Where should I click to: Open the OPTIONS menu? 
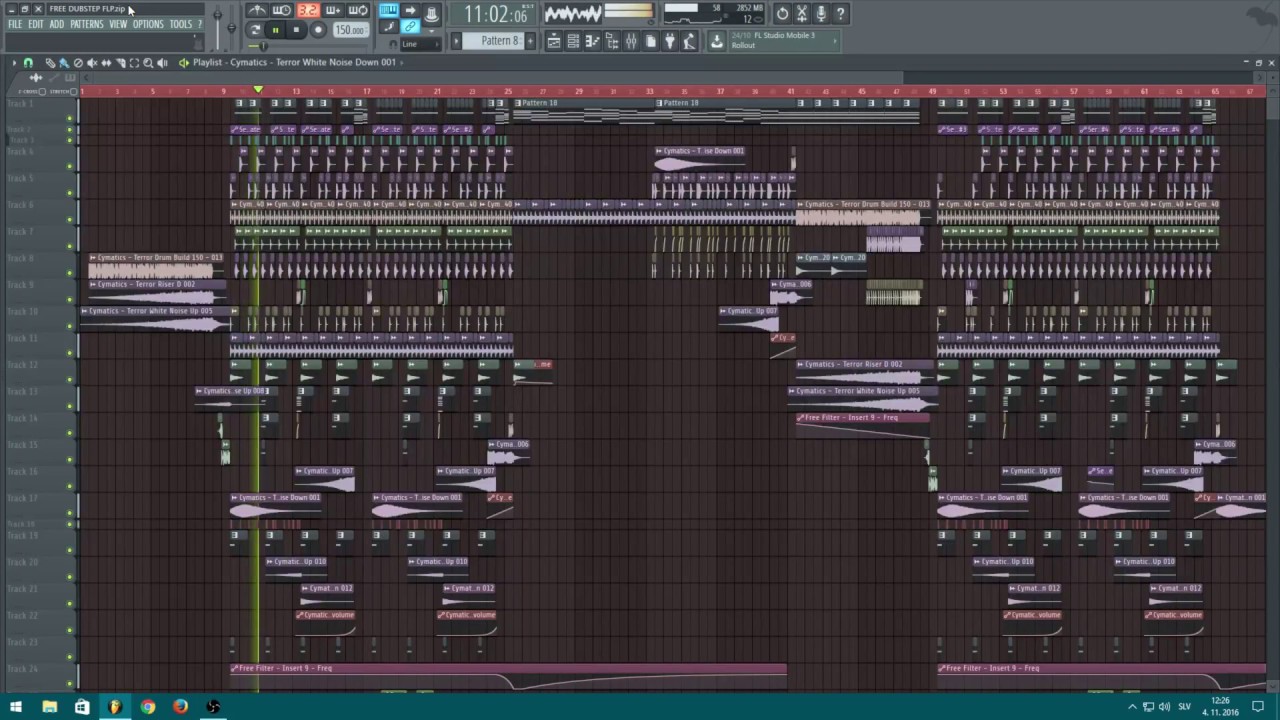click(x=148, y=24)
